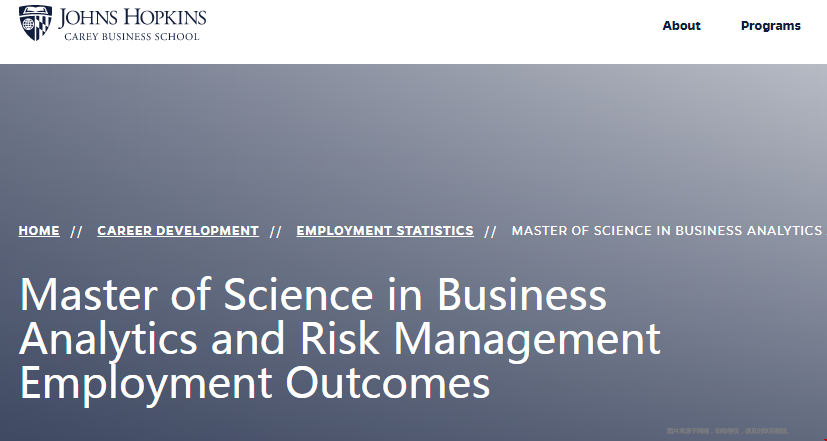Click the word 'Science' in the page title
The height and width of the screenshot is (441, 827).
[x=299, y=294]
